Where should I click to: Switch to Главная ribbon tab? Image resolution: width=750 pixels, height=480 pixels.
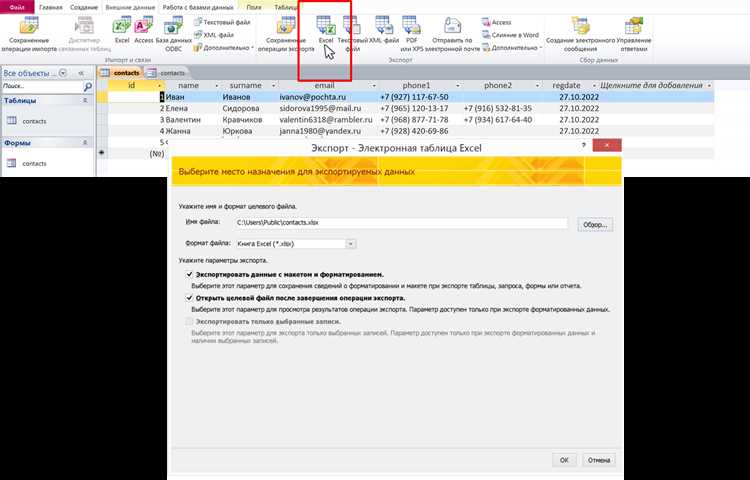pos(51,8)
